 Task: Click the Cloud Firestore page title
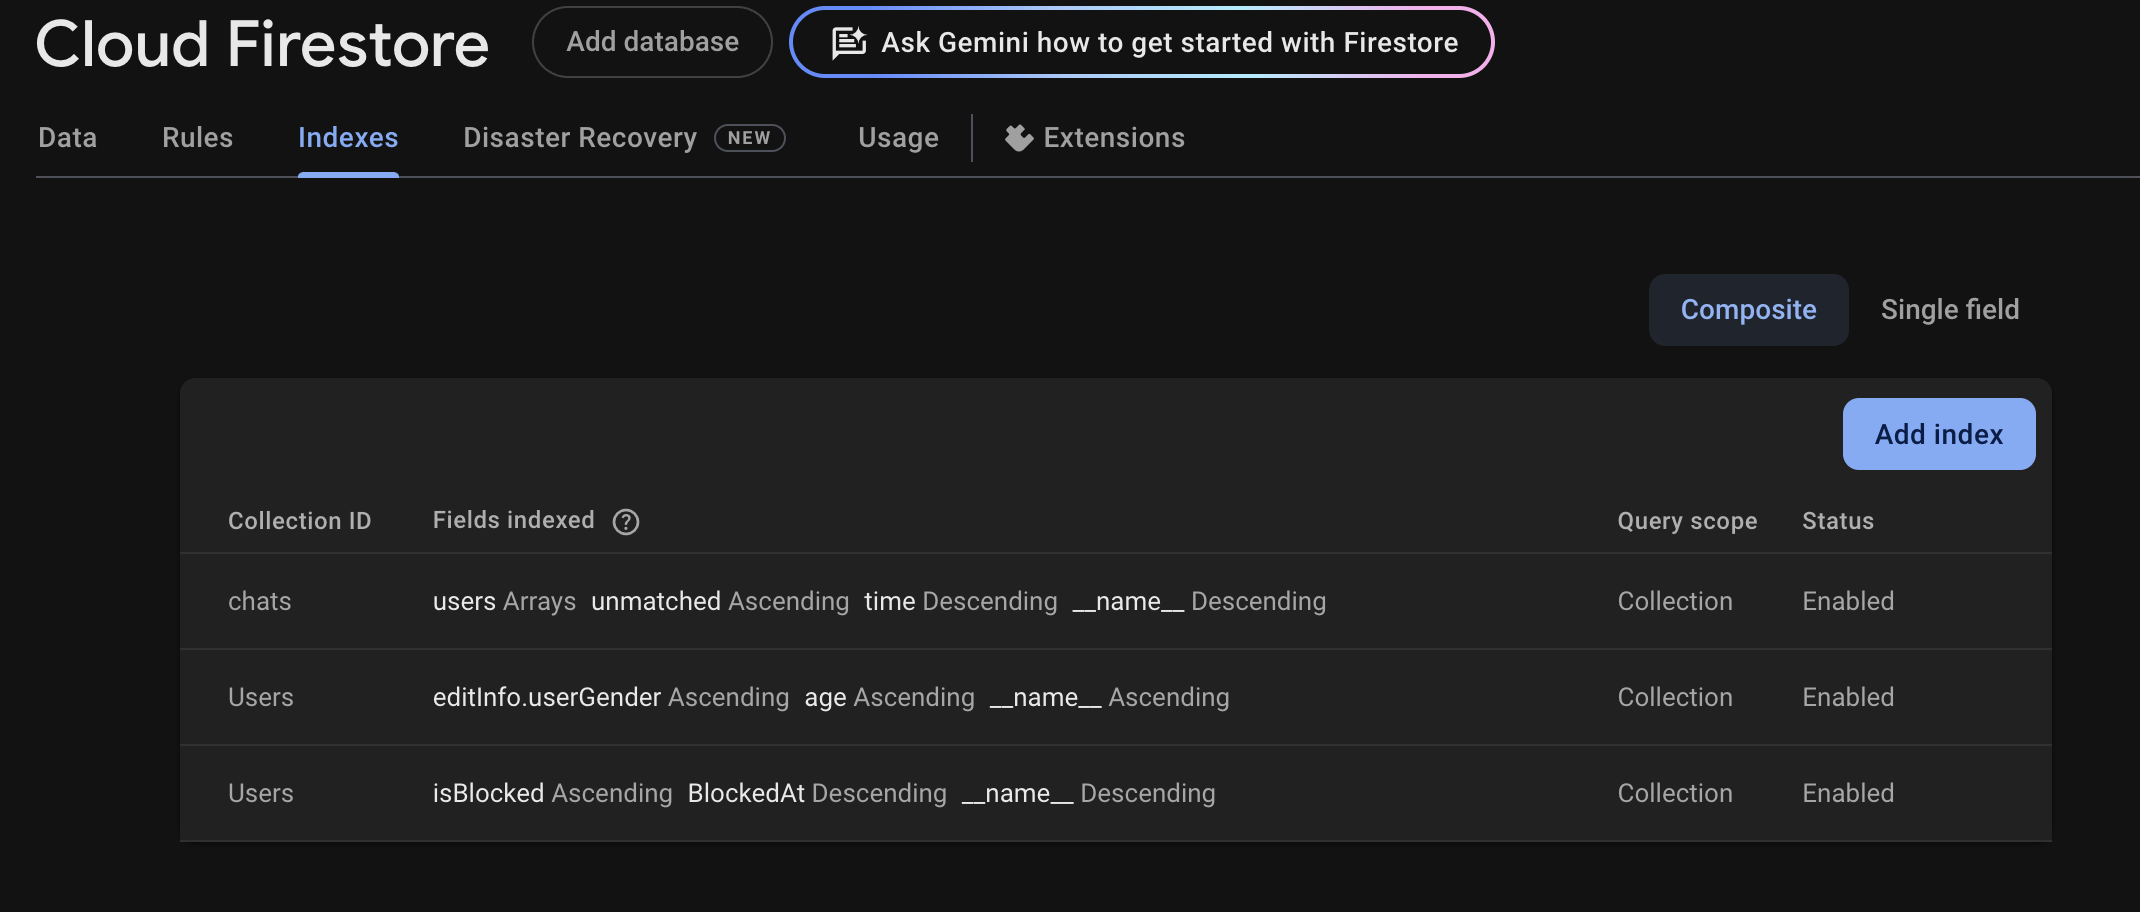click(262, 44)
